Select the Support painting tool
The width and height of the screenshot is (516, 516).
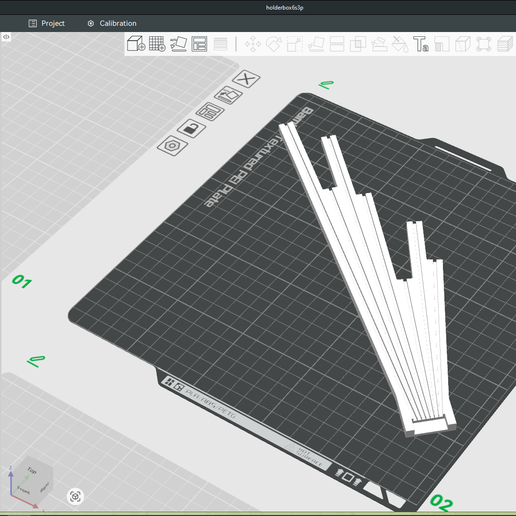tap(379, 44)
